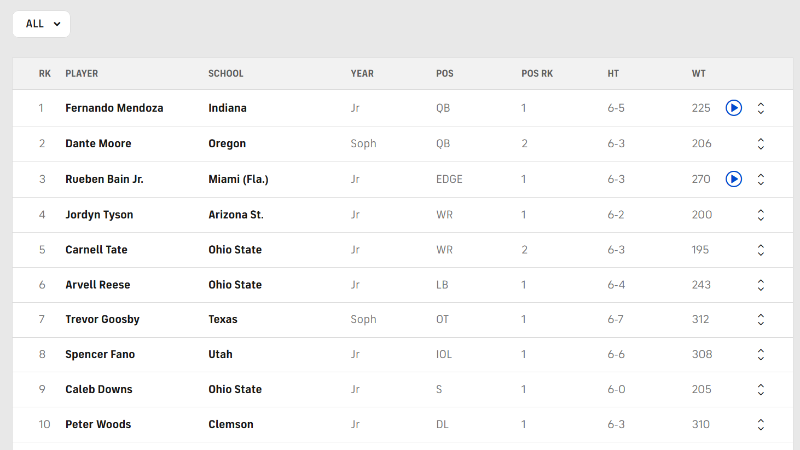Open Caleb Downs's player name link
Screen dimensions: 800x450
tap(99, 390)
